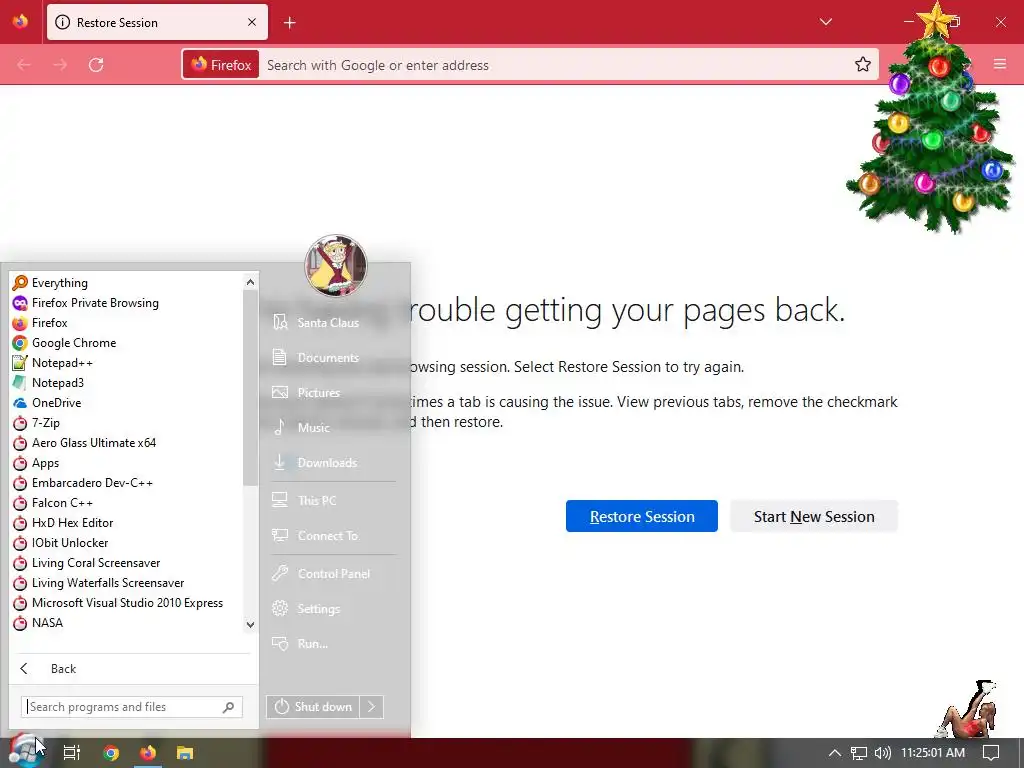Click the Firefox forward arrow

click(60, 65)
